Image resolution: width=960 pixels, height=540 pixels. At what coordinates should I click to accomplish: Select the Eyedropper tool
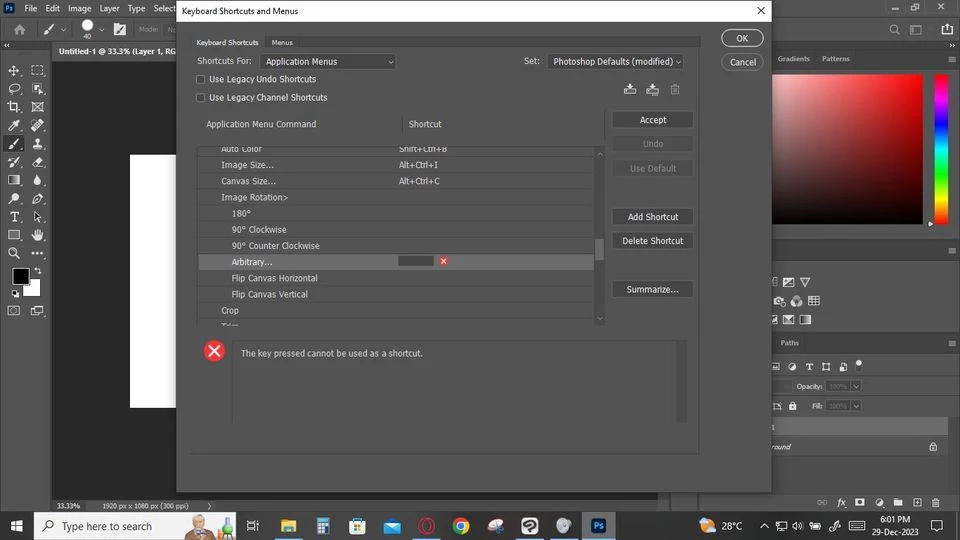tap(13, 126)
